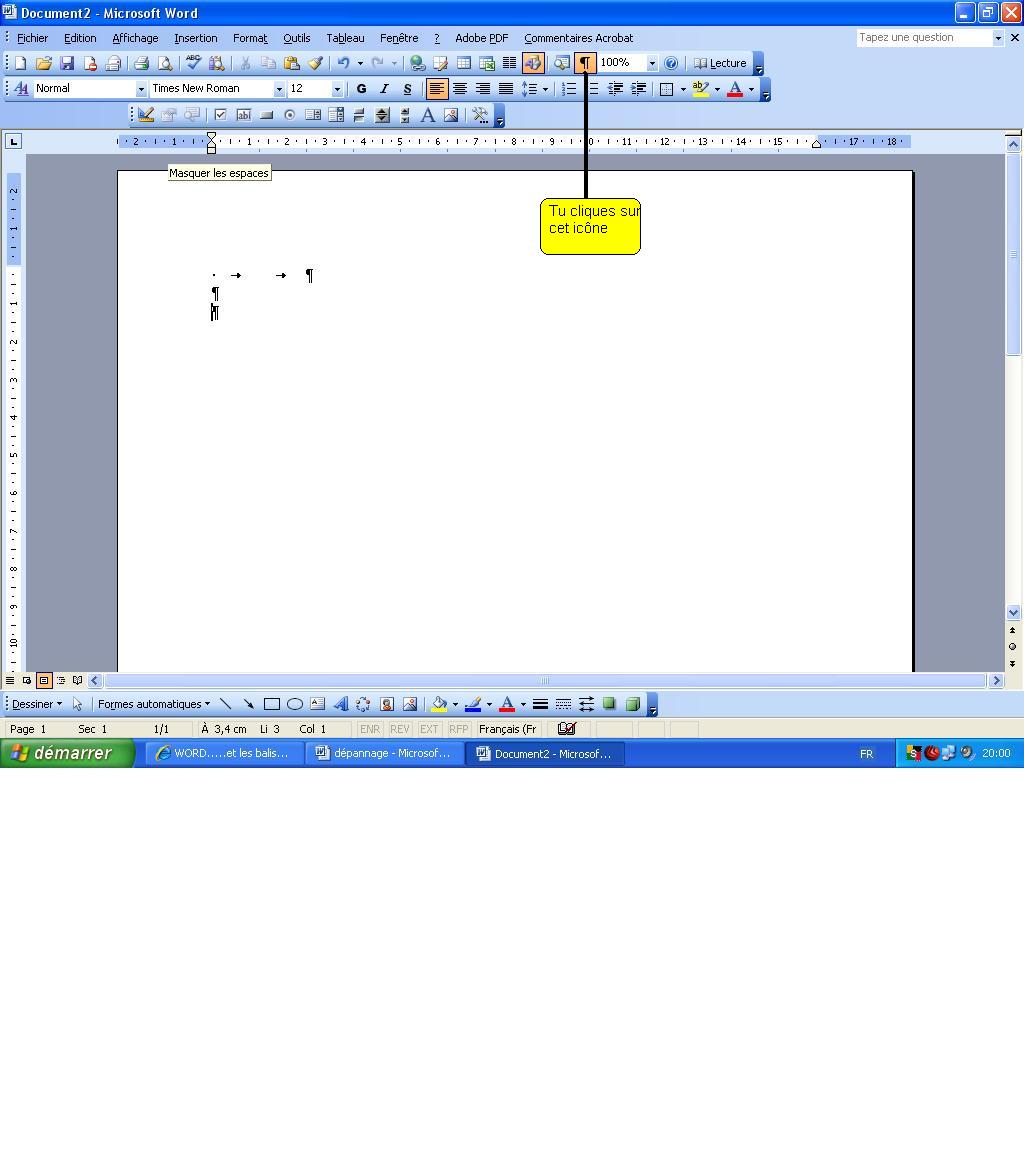Viewport: 1024px width, 1172px height.
Task: Click the Format Painter brush icon
Action: pos(315,63)
